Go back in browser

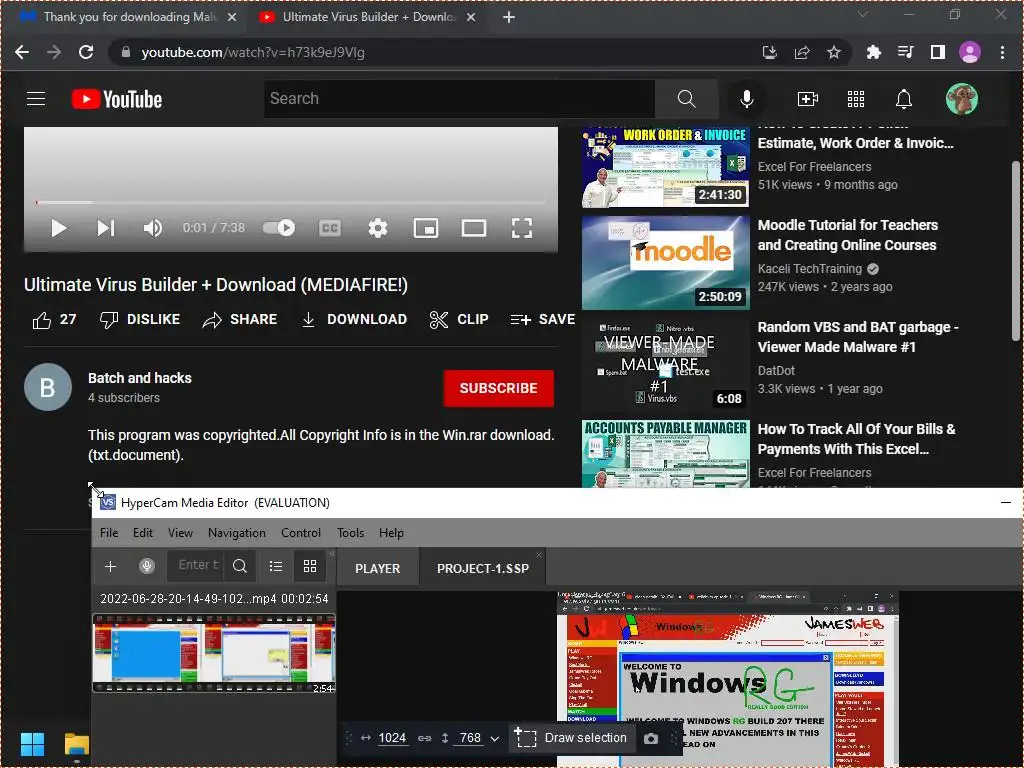(x=22, y=52)
